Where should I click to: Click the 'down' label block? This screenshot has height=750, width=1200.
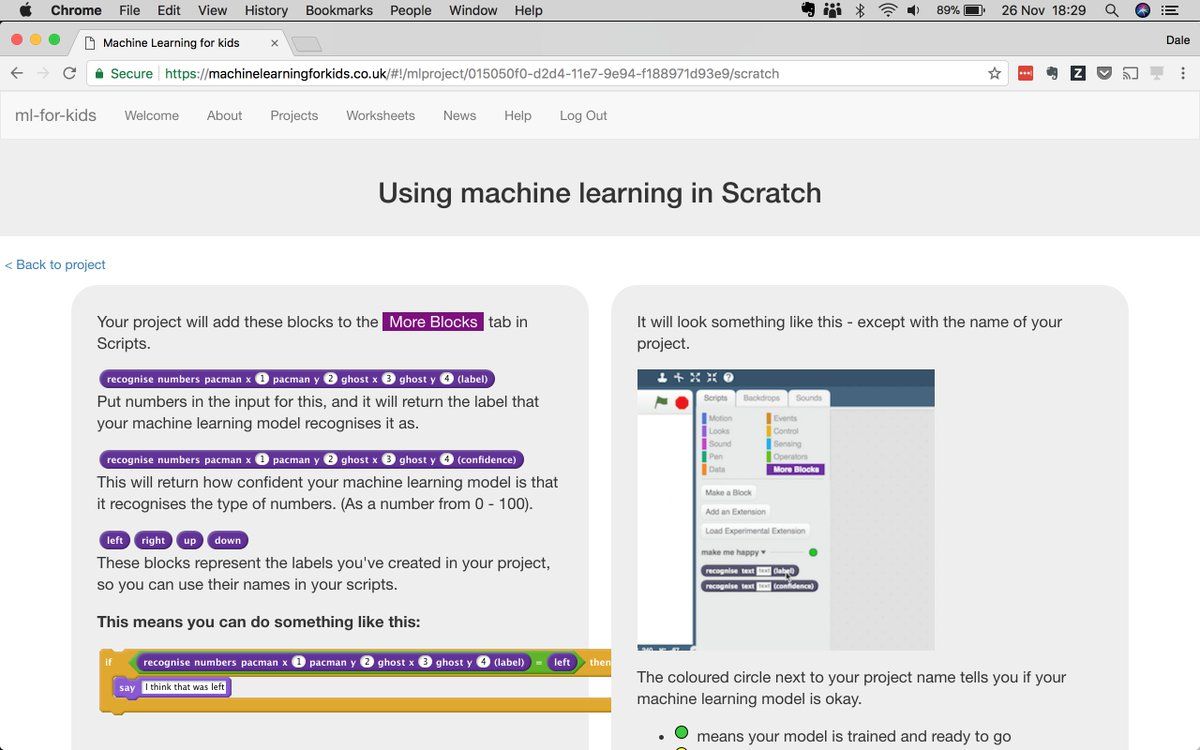[x=228, y=540]
